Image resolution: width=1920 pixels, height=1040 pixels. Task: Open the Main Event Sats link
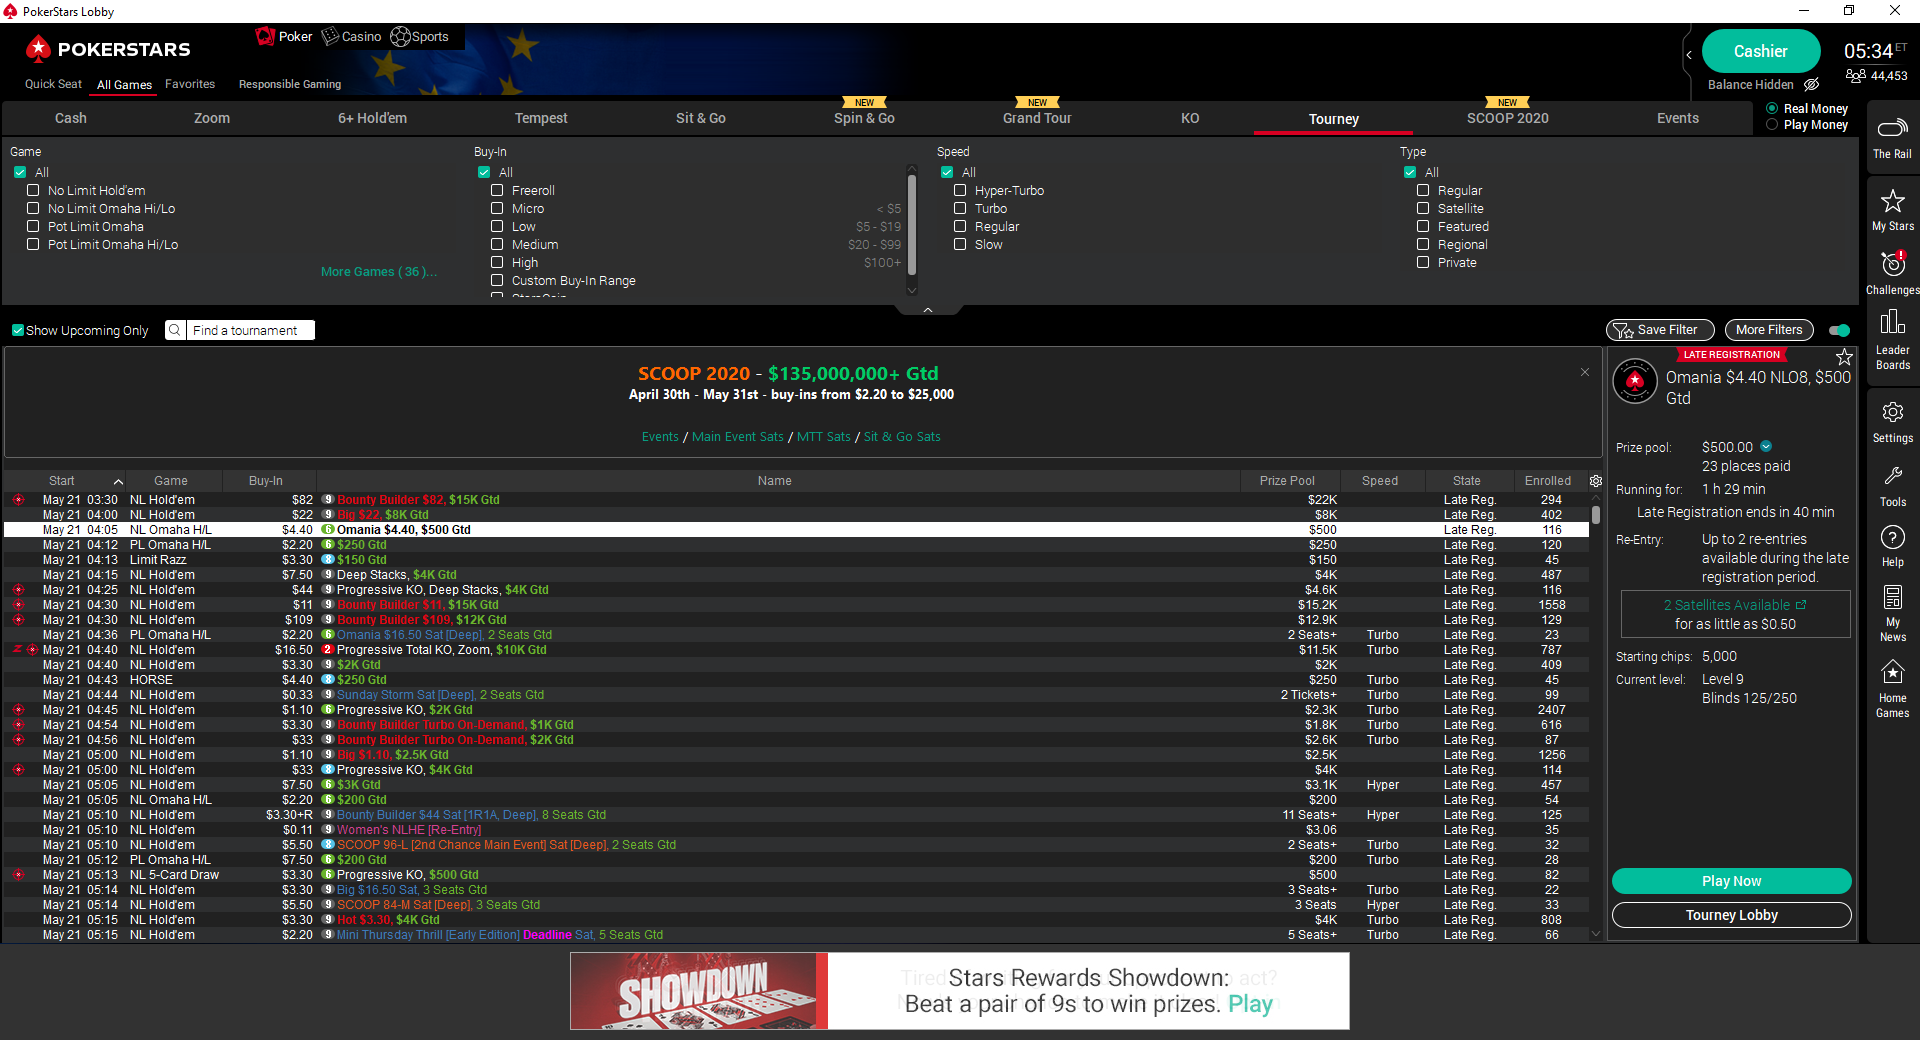tap(737, 437)
